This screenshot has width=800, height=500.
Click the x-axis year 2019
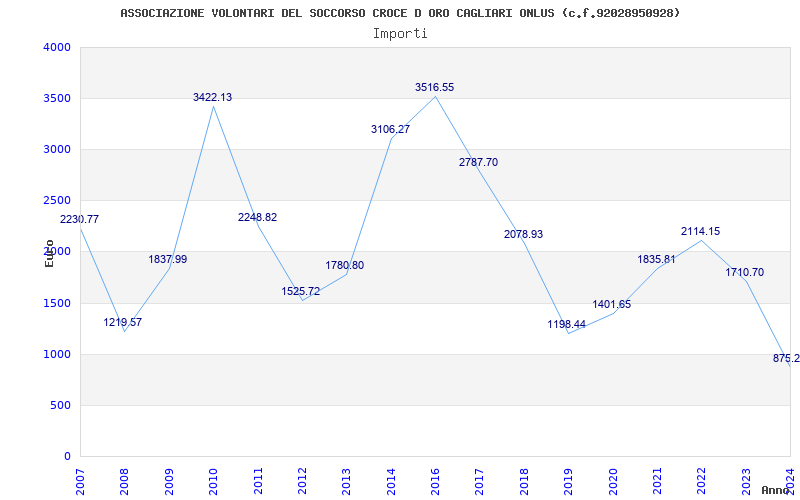[568, 481]
